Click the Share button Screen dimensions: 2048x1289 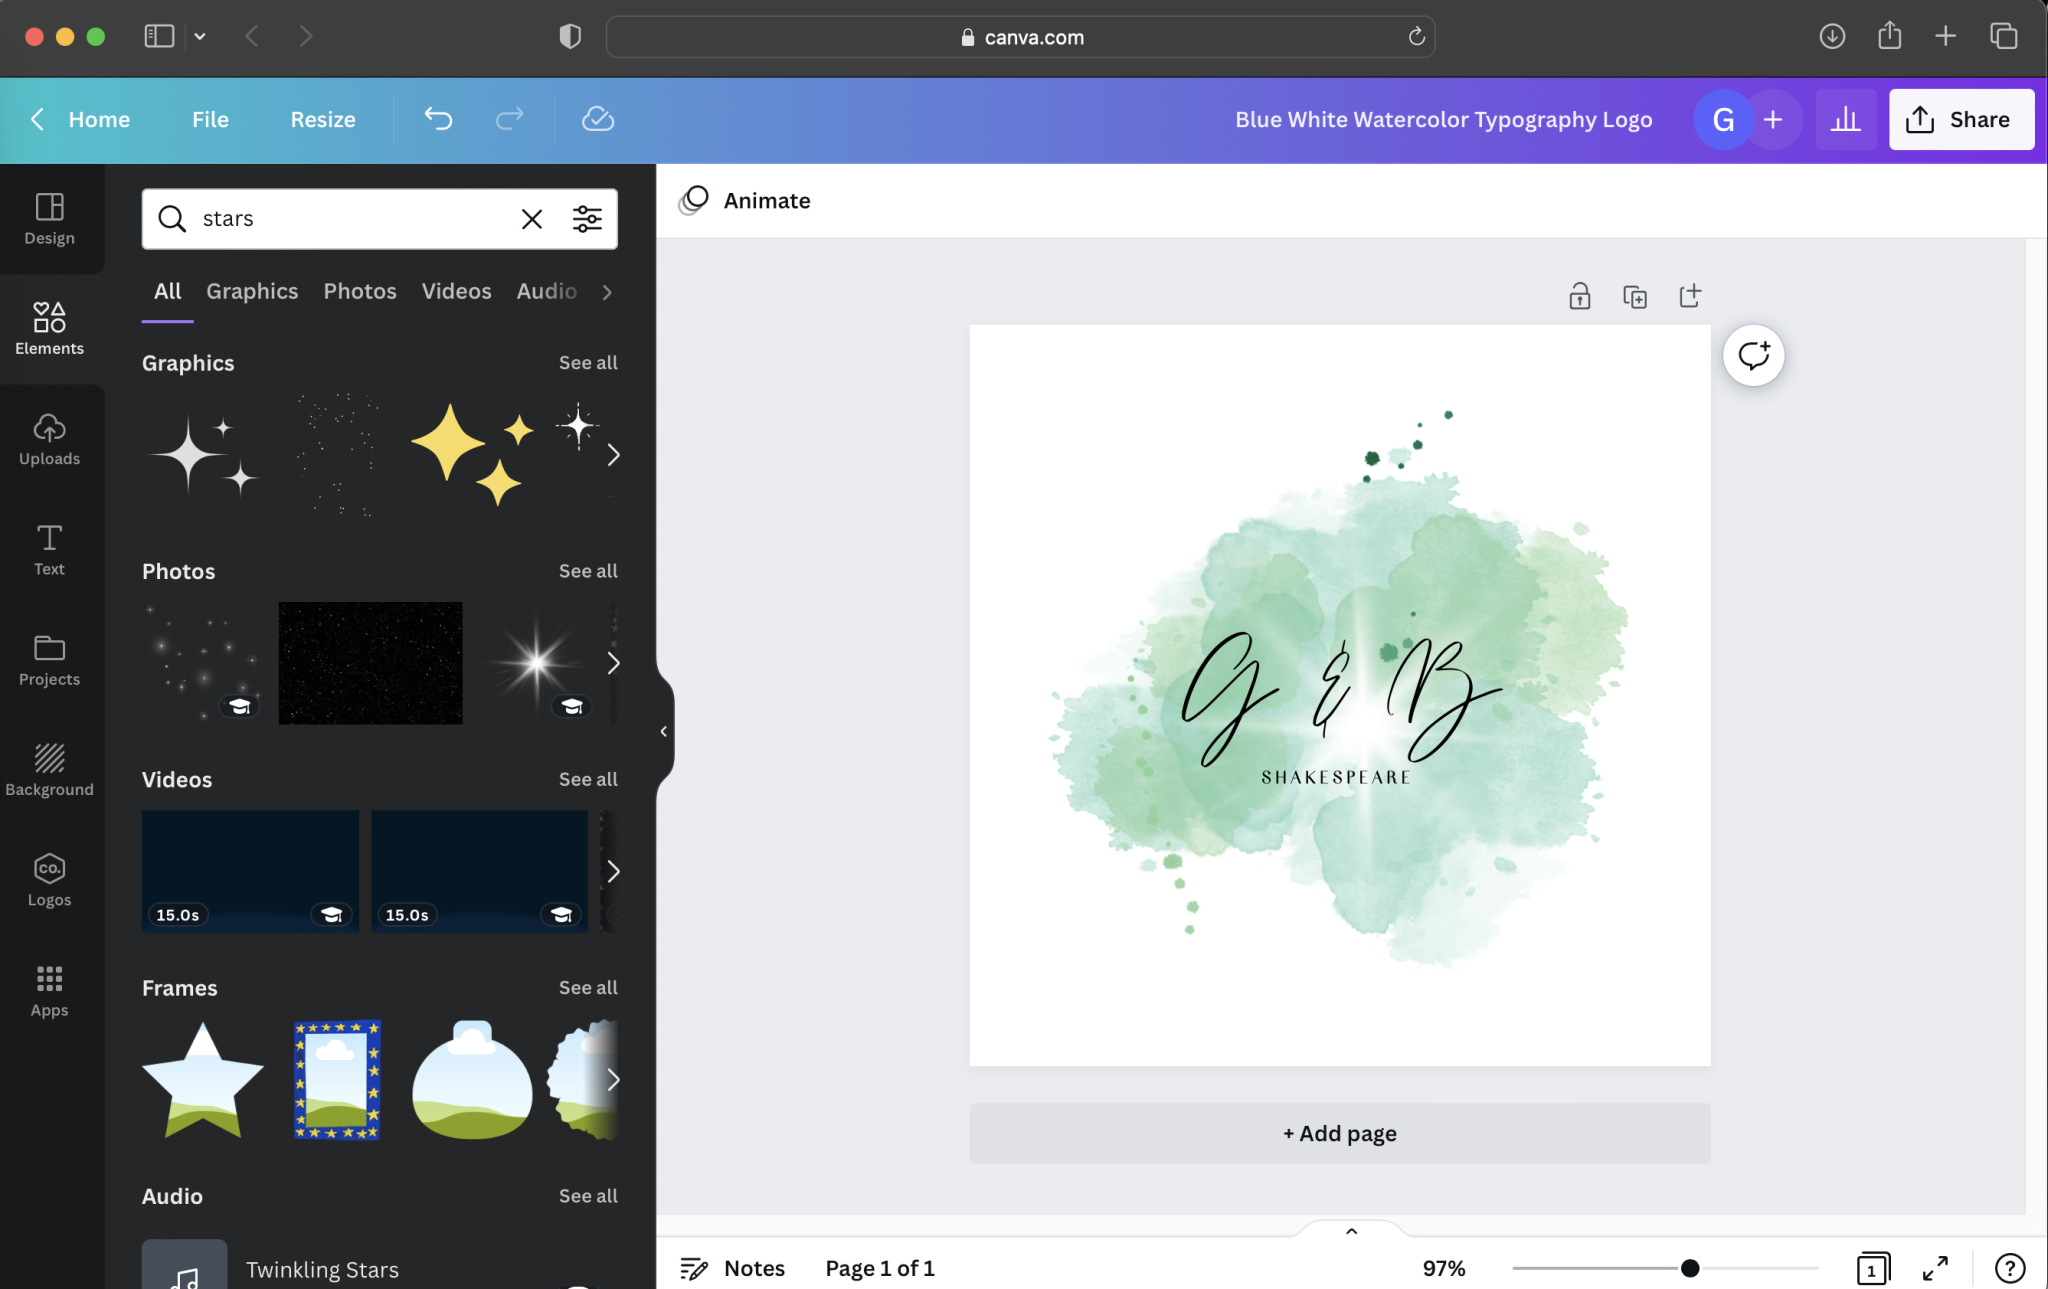(x=1960, y=119)
